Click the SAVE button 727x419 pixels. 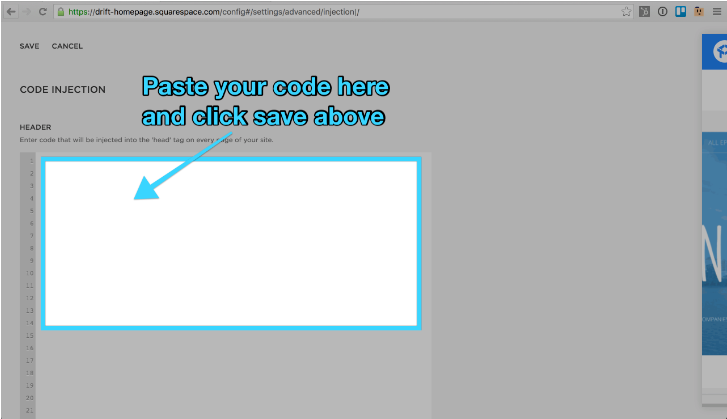[x=29, y=46]
